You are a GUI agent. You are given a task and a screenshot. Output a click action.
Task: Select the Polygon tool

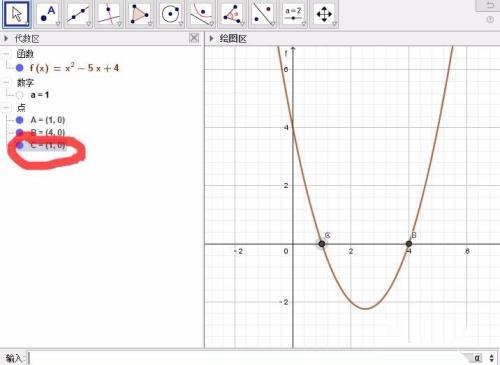click(x=140, y=14)
